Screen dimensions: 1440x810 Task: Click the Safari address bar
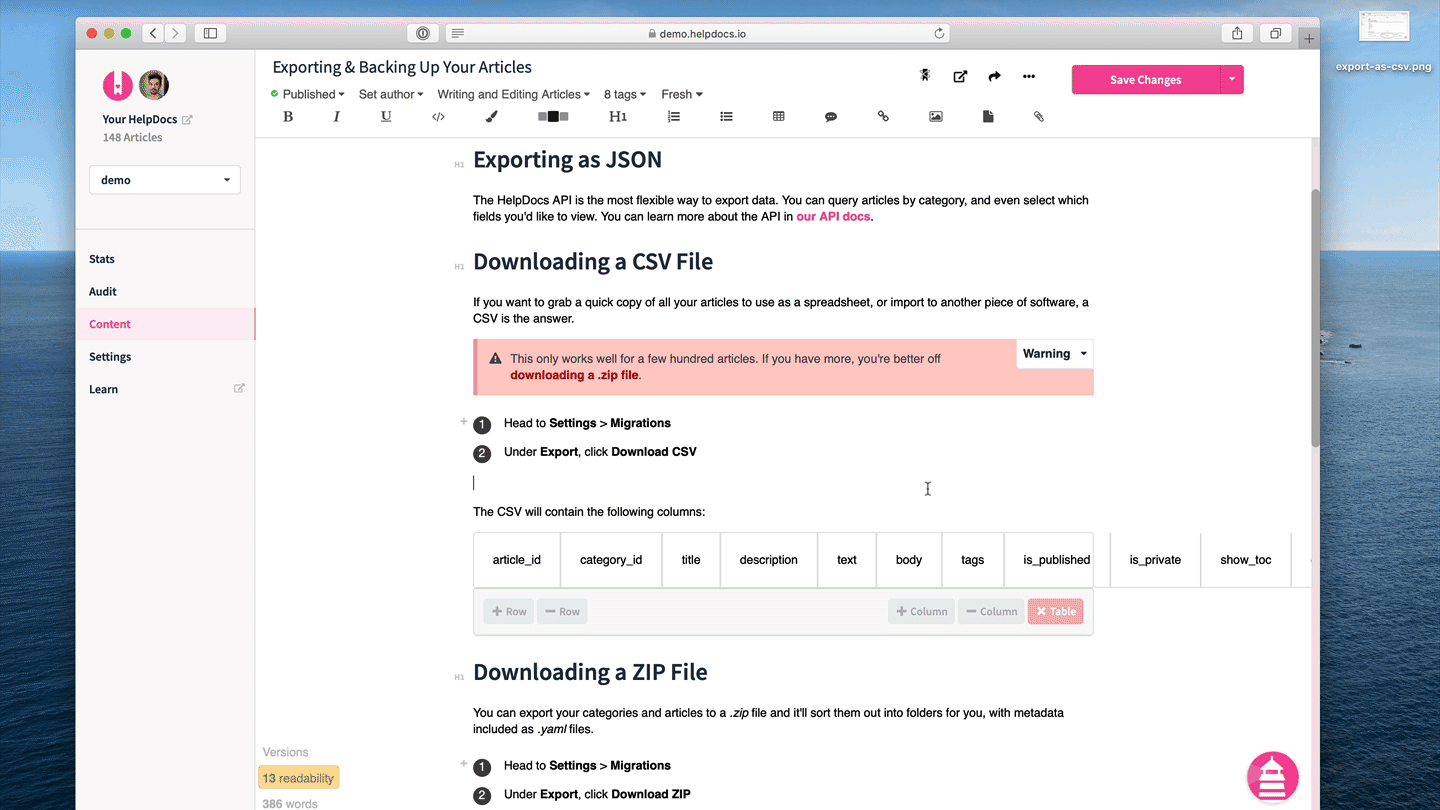[x=697, y=33]
